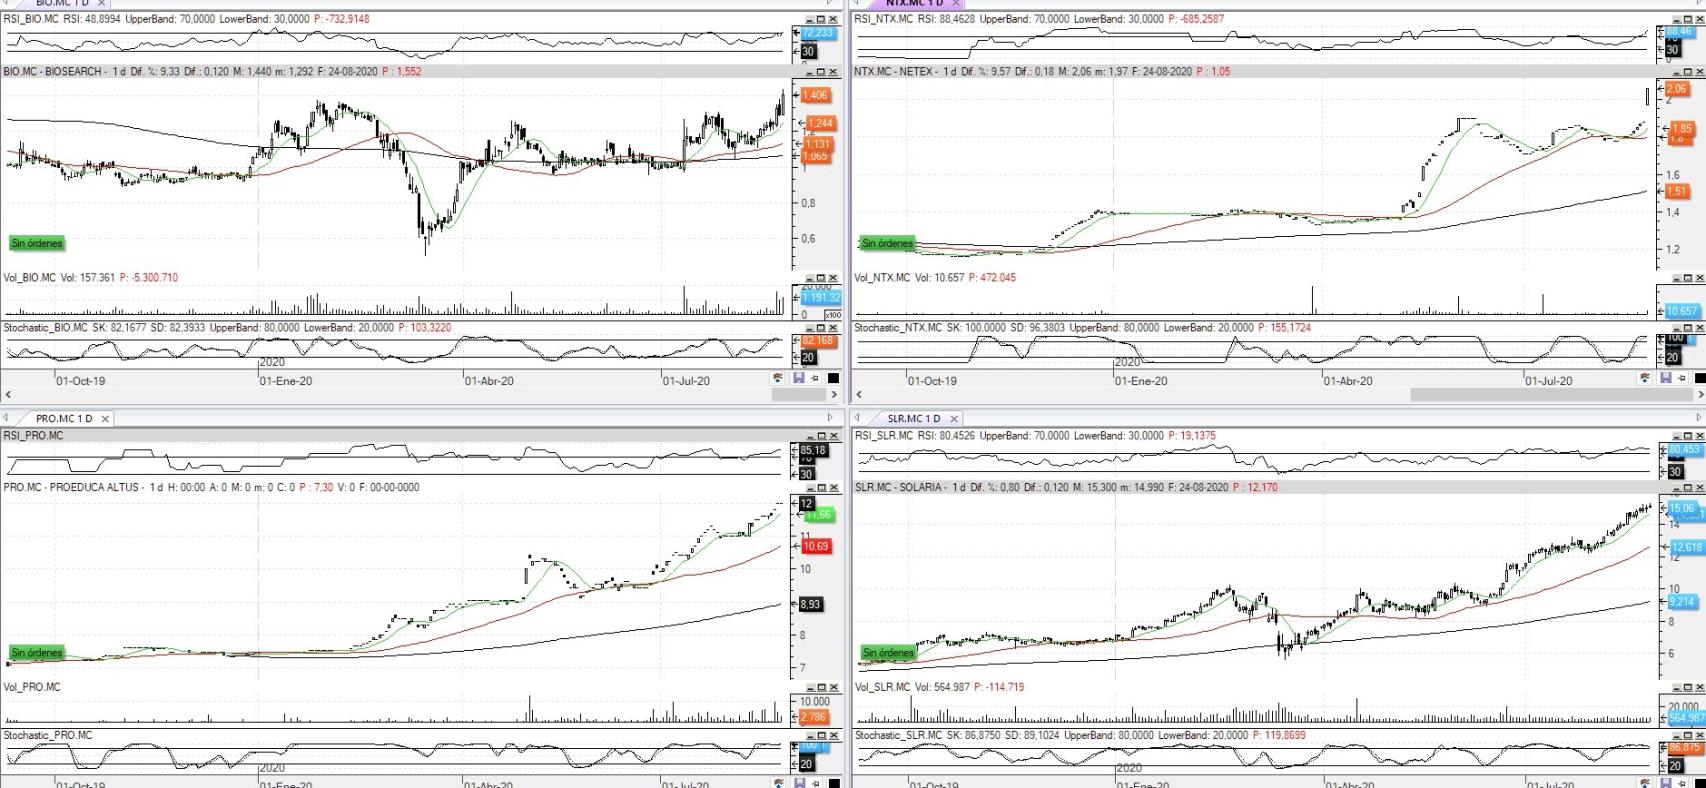Click the pin icon under BIO.MC chart

(x=815, y=378)
